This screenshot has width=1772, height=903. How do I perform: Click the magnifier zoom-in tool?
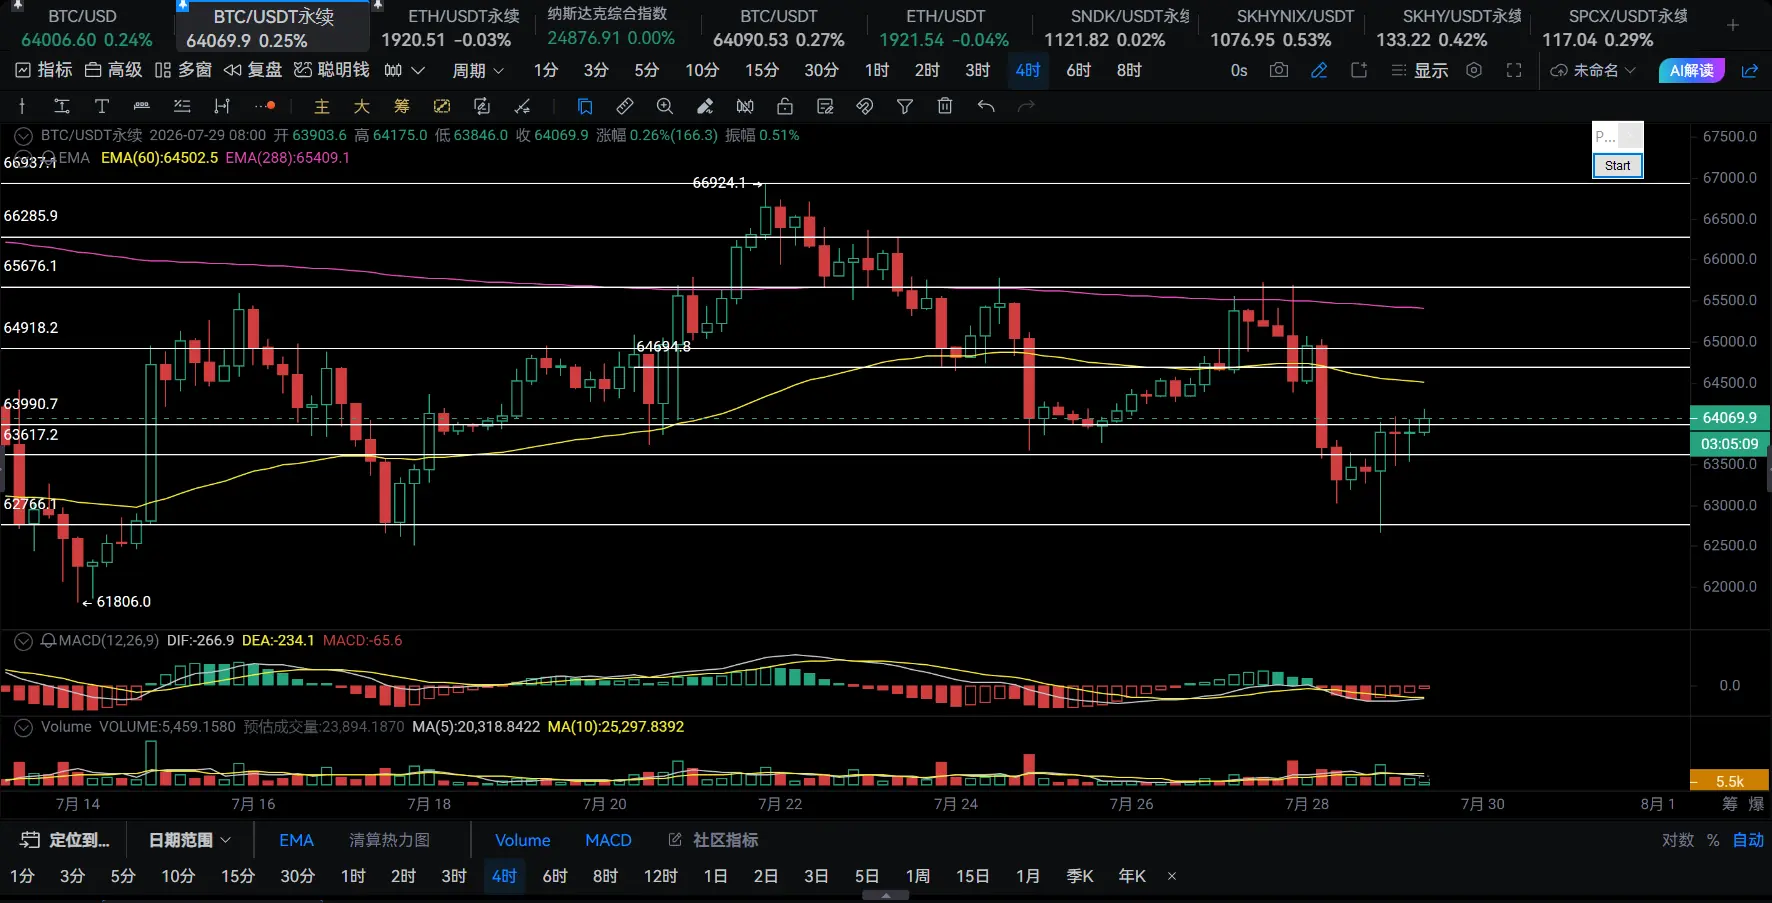[x=665, y=106]
